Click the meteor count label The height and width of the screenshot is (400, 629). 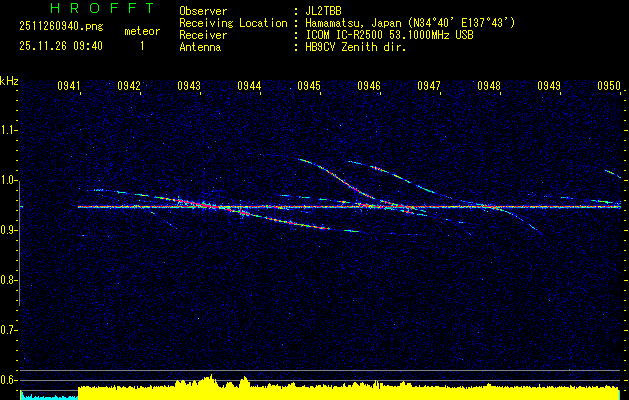click(x=141, y=32)
